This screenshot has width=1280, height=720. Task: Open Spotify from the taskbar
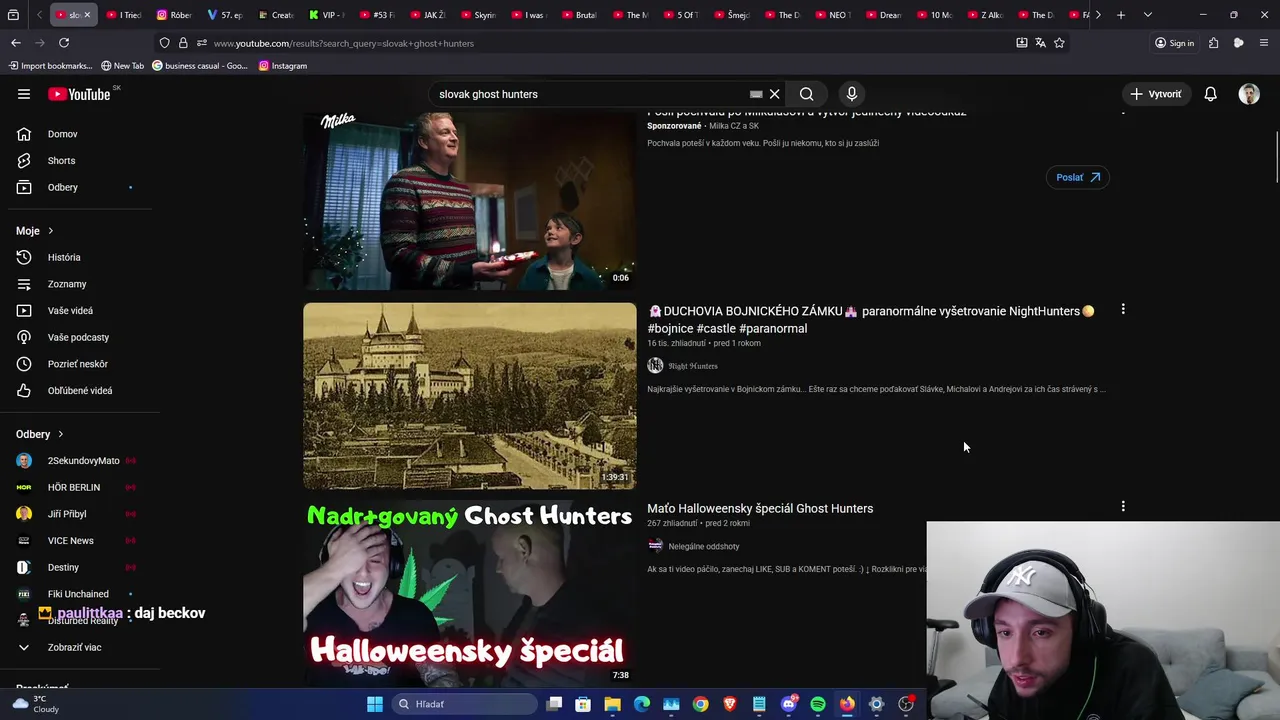(x=818, y=704)
